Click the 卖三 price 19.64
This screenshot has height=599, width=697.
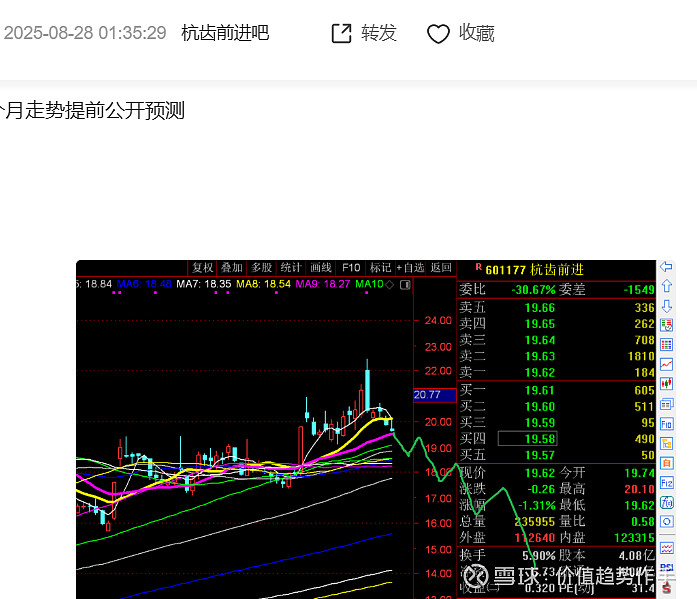pyautogui.click(x=540, y=340)
